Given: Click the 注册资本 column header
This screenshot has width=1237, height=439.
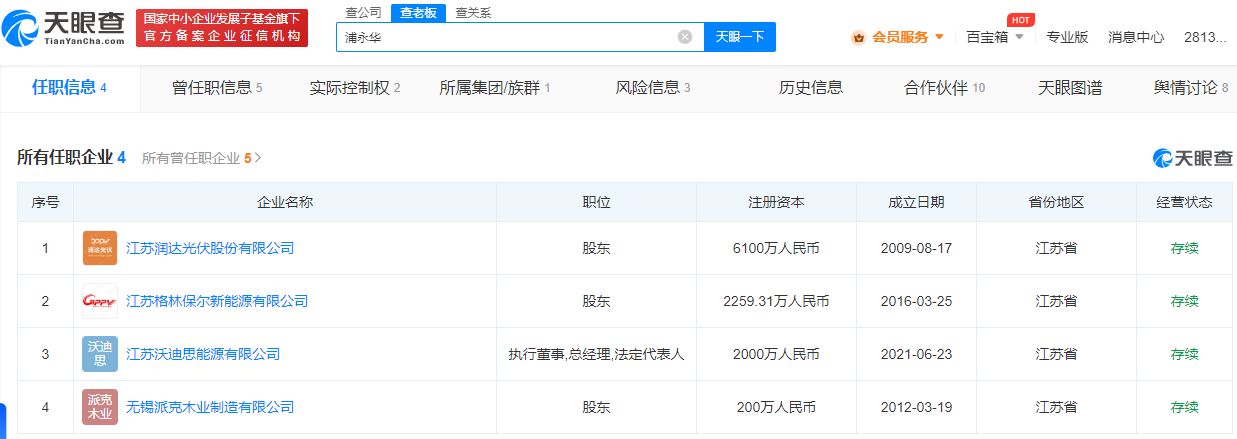Looking at the screenshot, I should tap(776, 202).
